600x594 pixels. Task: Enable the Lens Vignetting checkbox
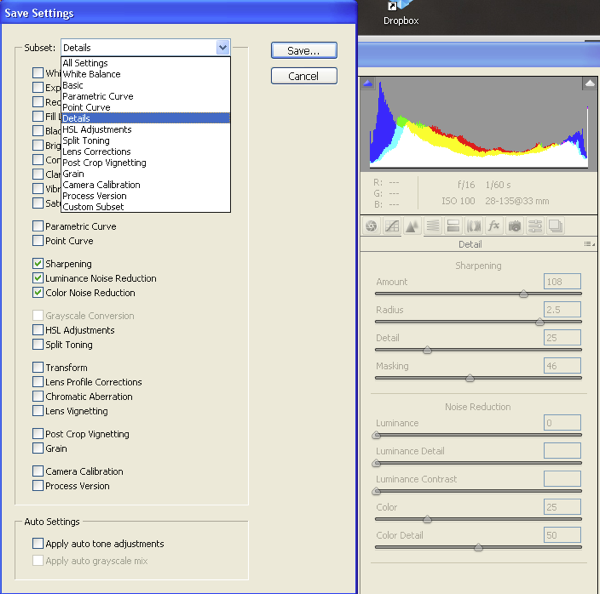click(38, 411)
